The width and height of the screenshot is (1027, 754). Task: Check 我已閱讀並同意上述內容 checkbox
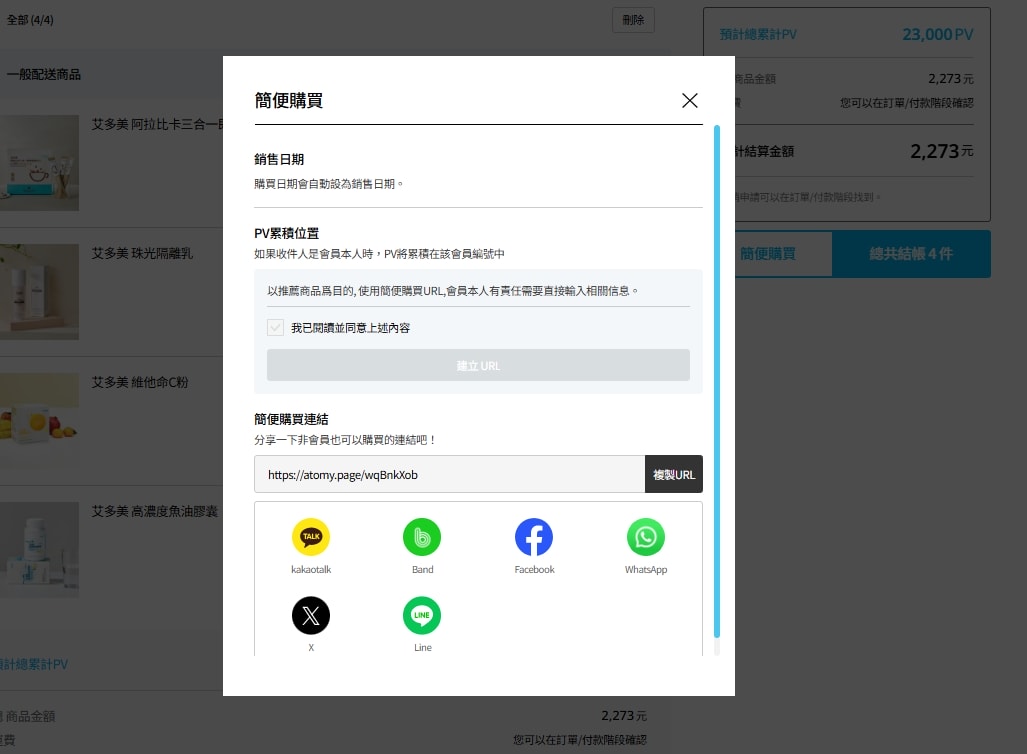[276, 328]
